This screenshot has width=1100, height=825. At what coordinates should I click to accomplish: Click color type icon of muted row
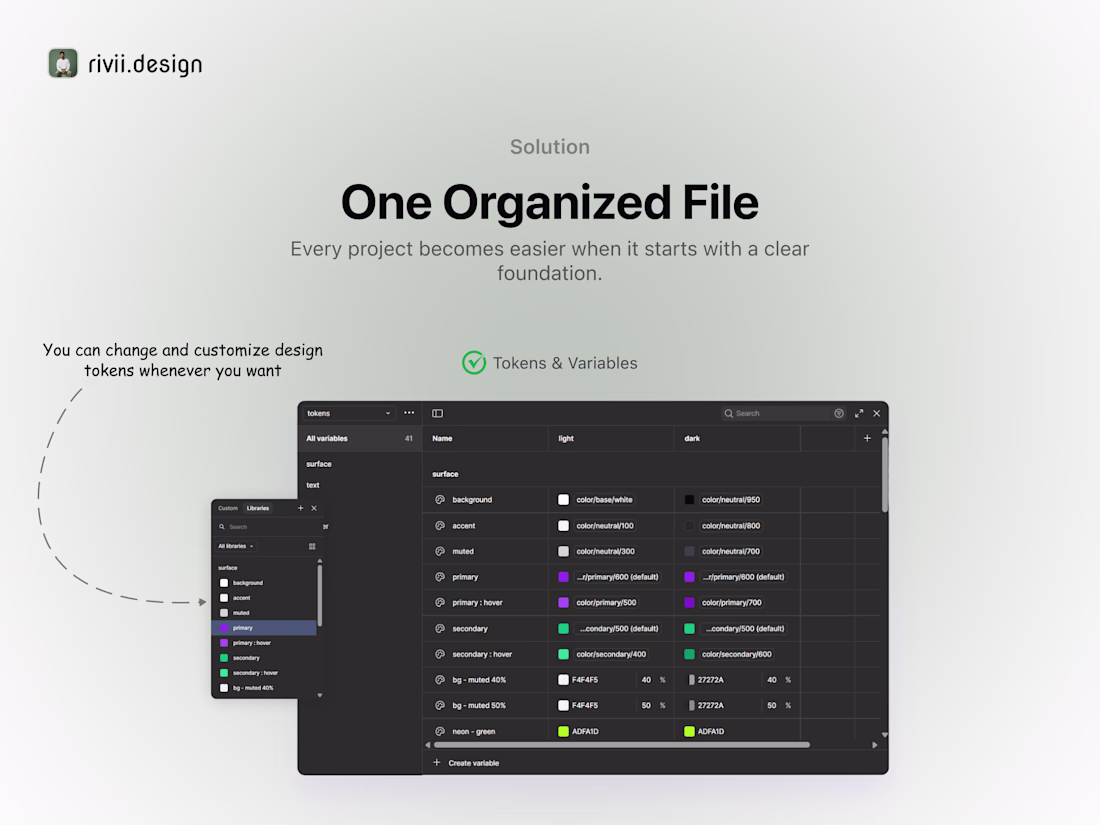440,551
